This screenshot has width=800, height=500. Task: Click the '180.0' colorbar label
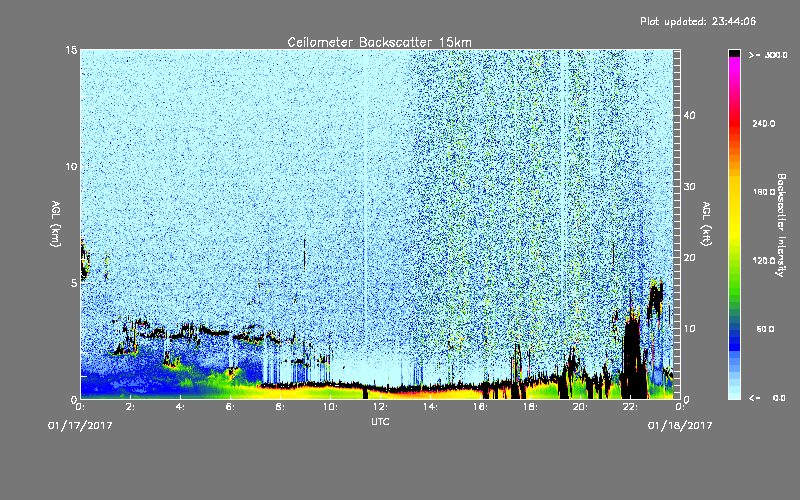[764, 192]
